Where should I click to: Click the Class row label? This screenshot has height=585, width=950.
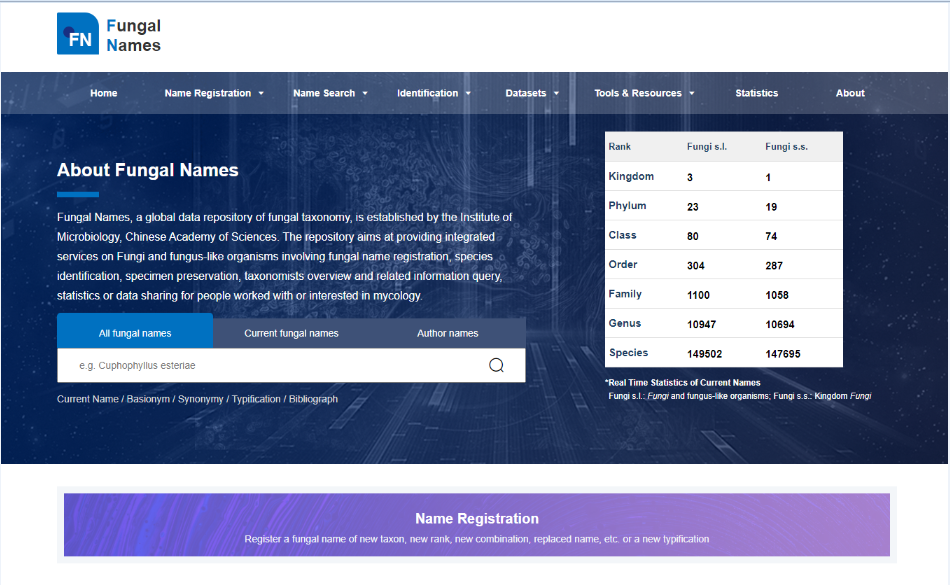[623, 235]
